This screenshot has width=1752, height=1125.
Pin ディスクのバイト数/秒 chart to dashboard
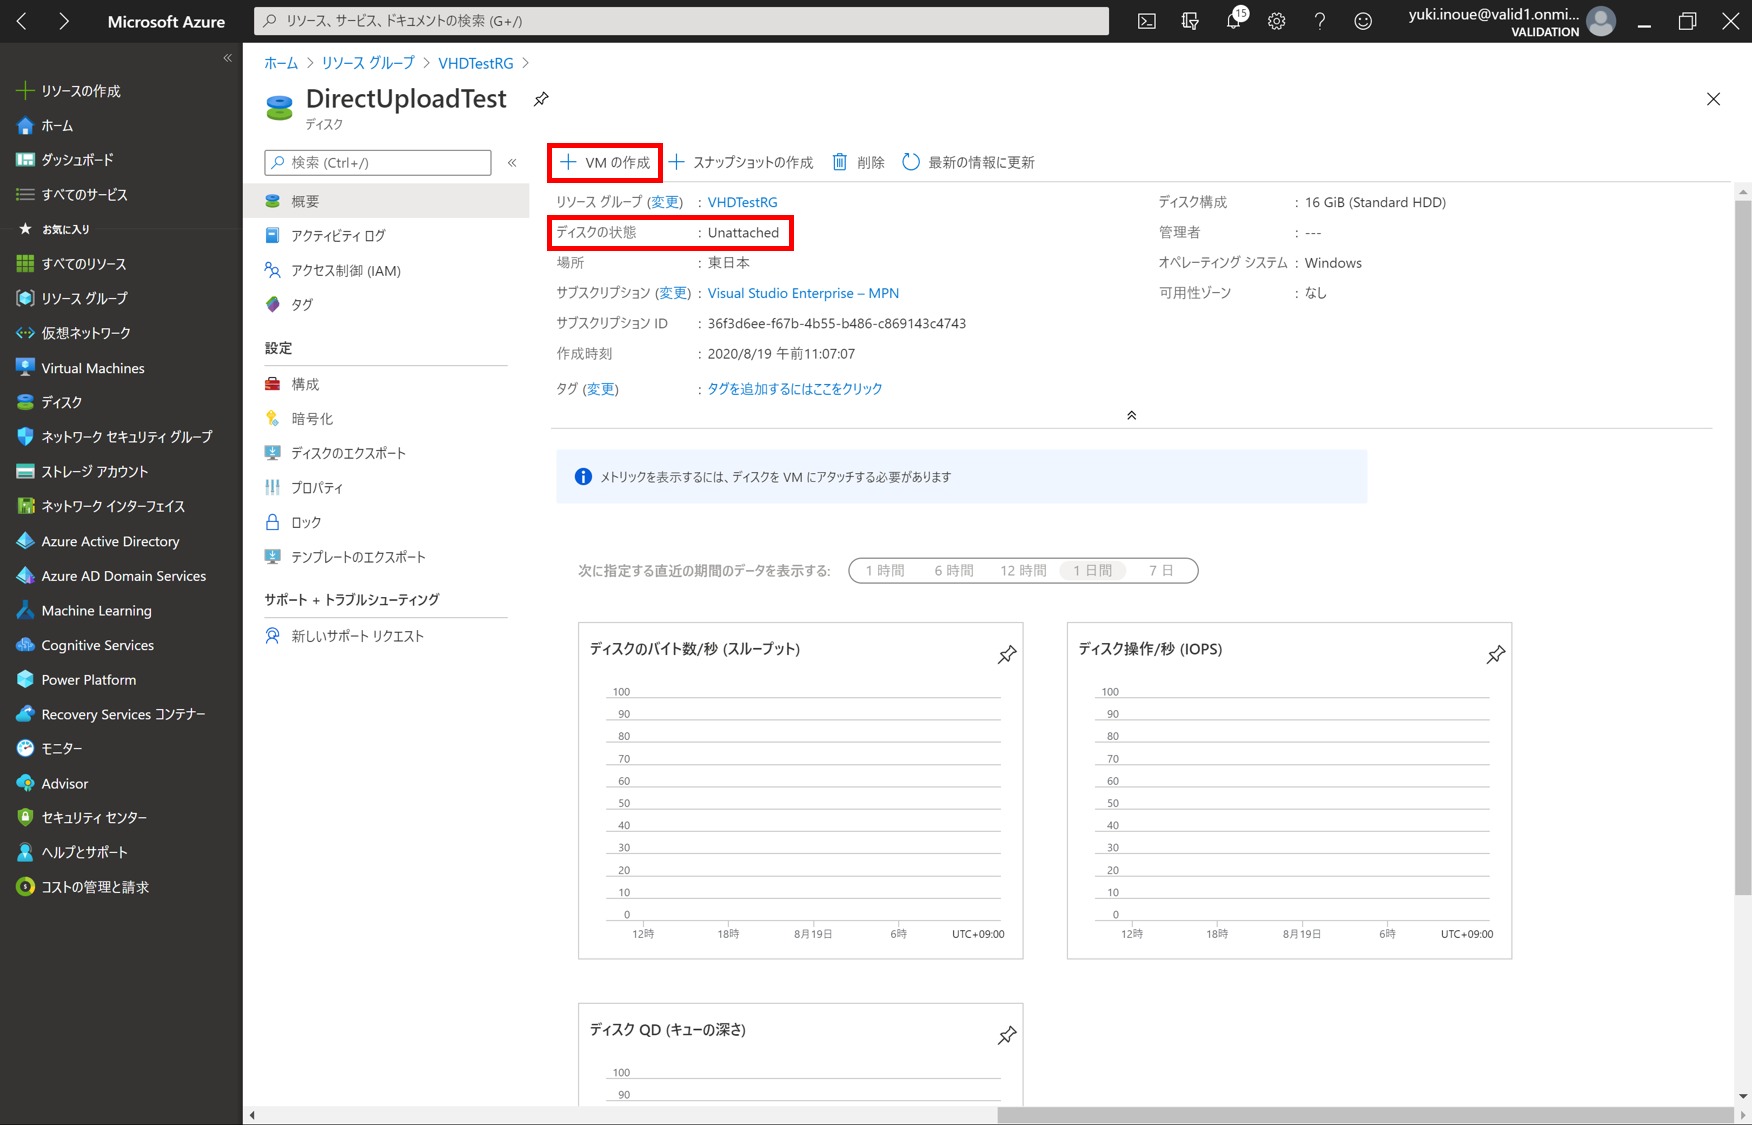[x=1007, y=655]
